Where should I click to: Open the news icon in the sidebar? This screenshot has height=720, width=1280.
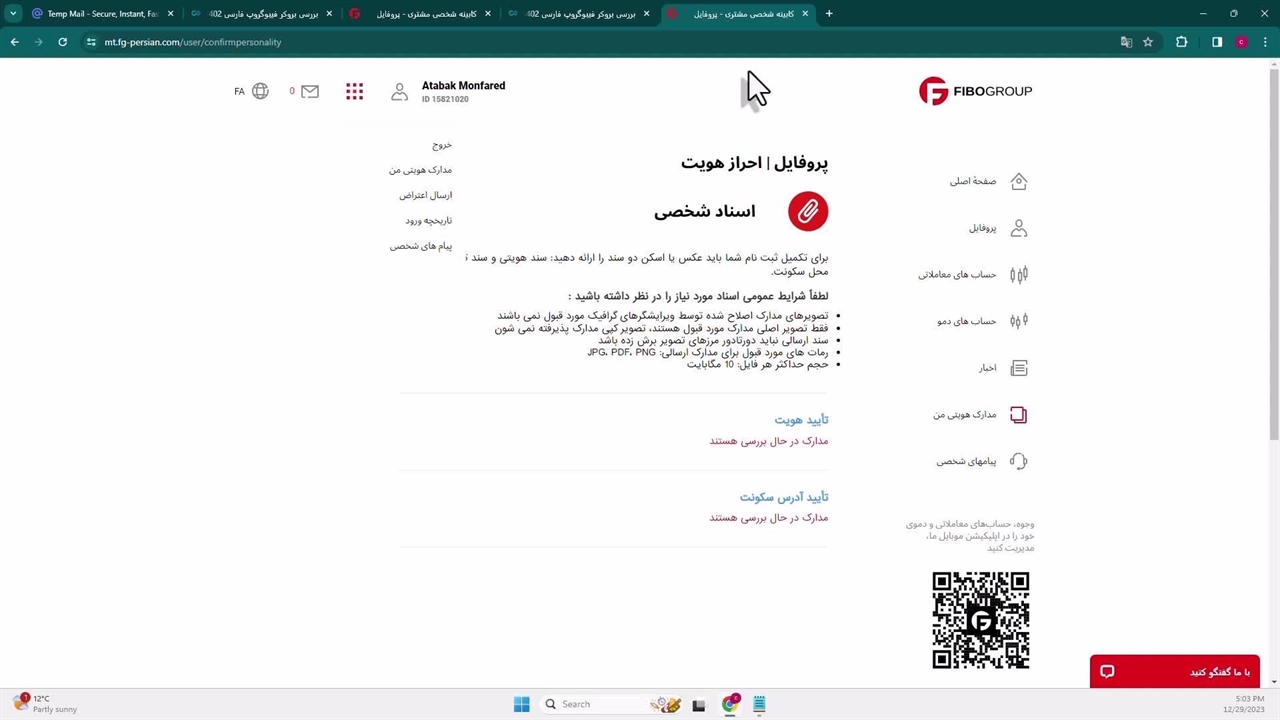coord(1018,368)
